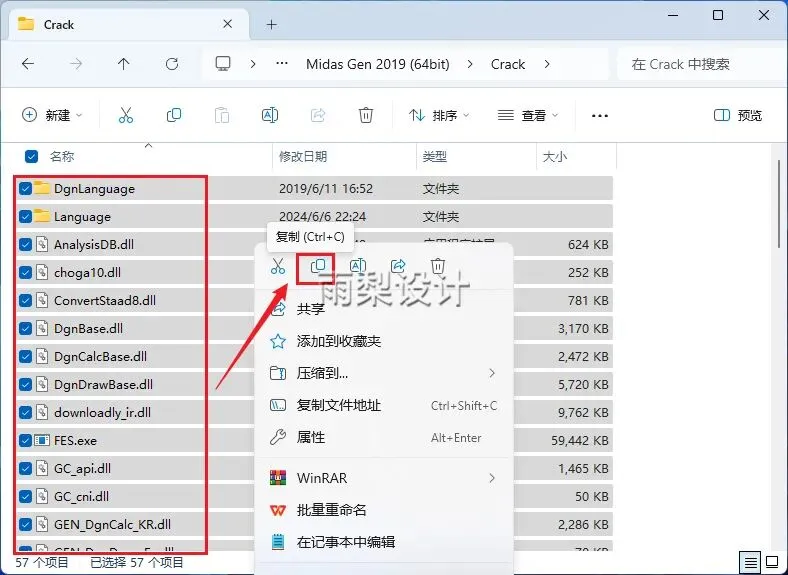The image size is (788, 575).
Task: Click Rename icon in context menu
Action: [x=358, y=265]
